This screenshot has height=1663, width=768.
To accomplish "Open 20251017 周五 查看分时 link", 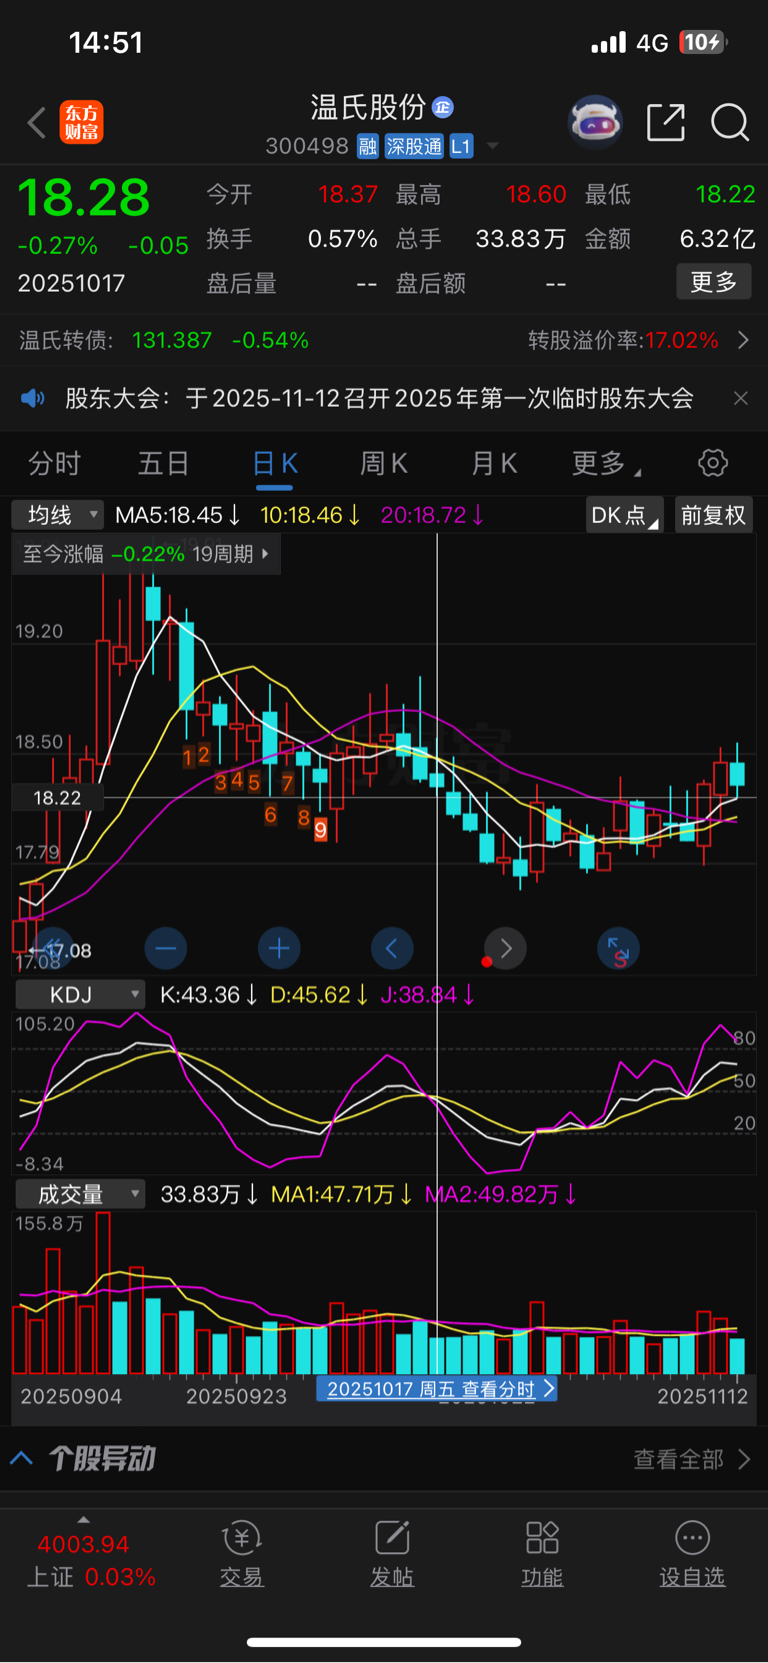I will tap(436, 1389).
